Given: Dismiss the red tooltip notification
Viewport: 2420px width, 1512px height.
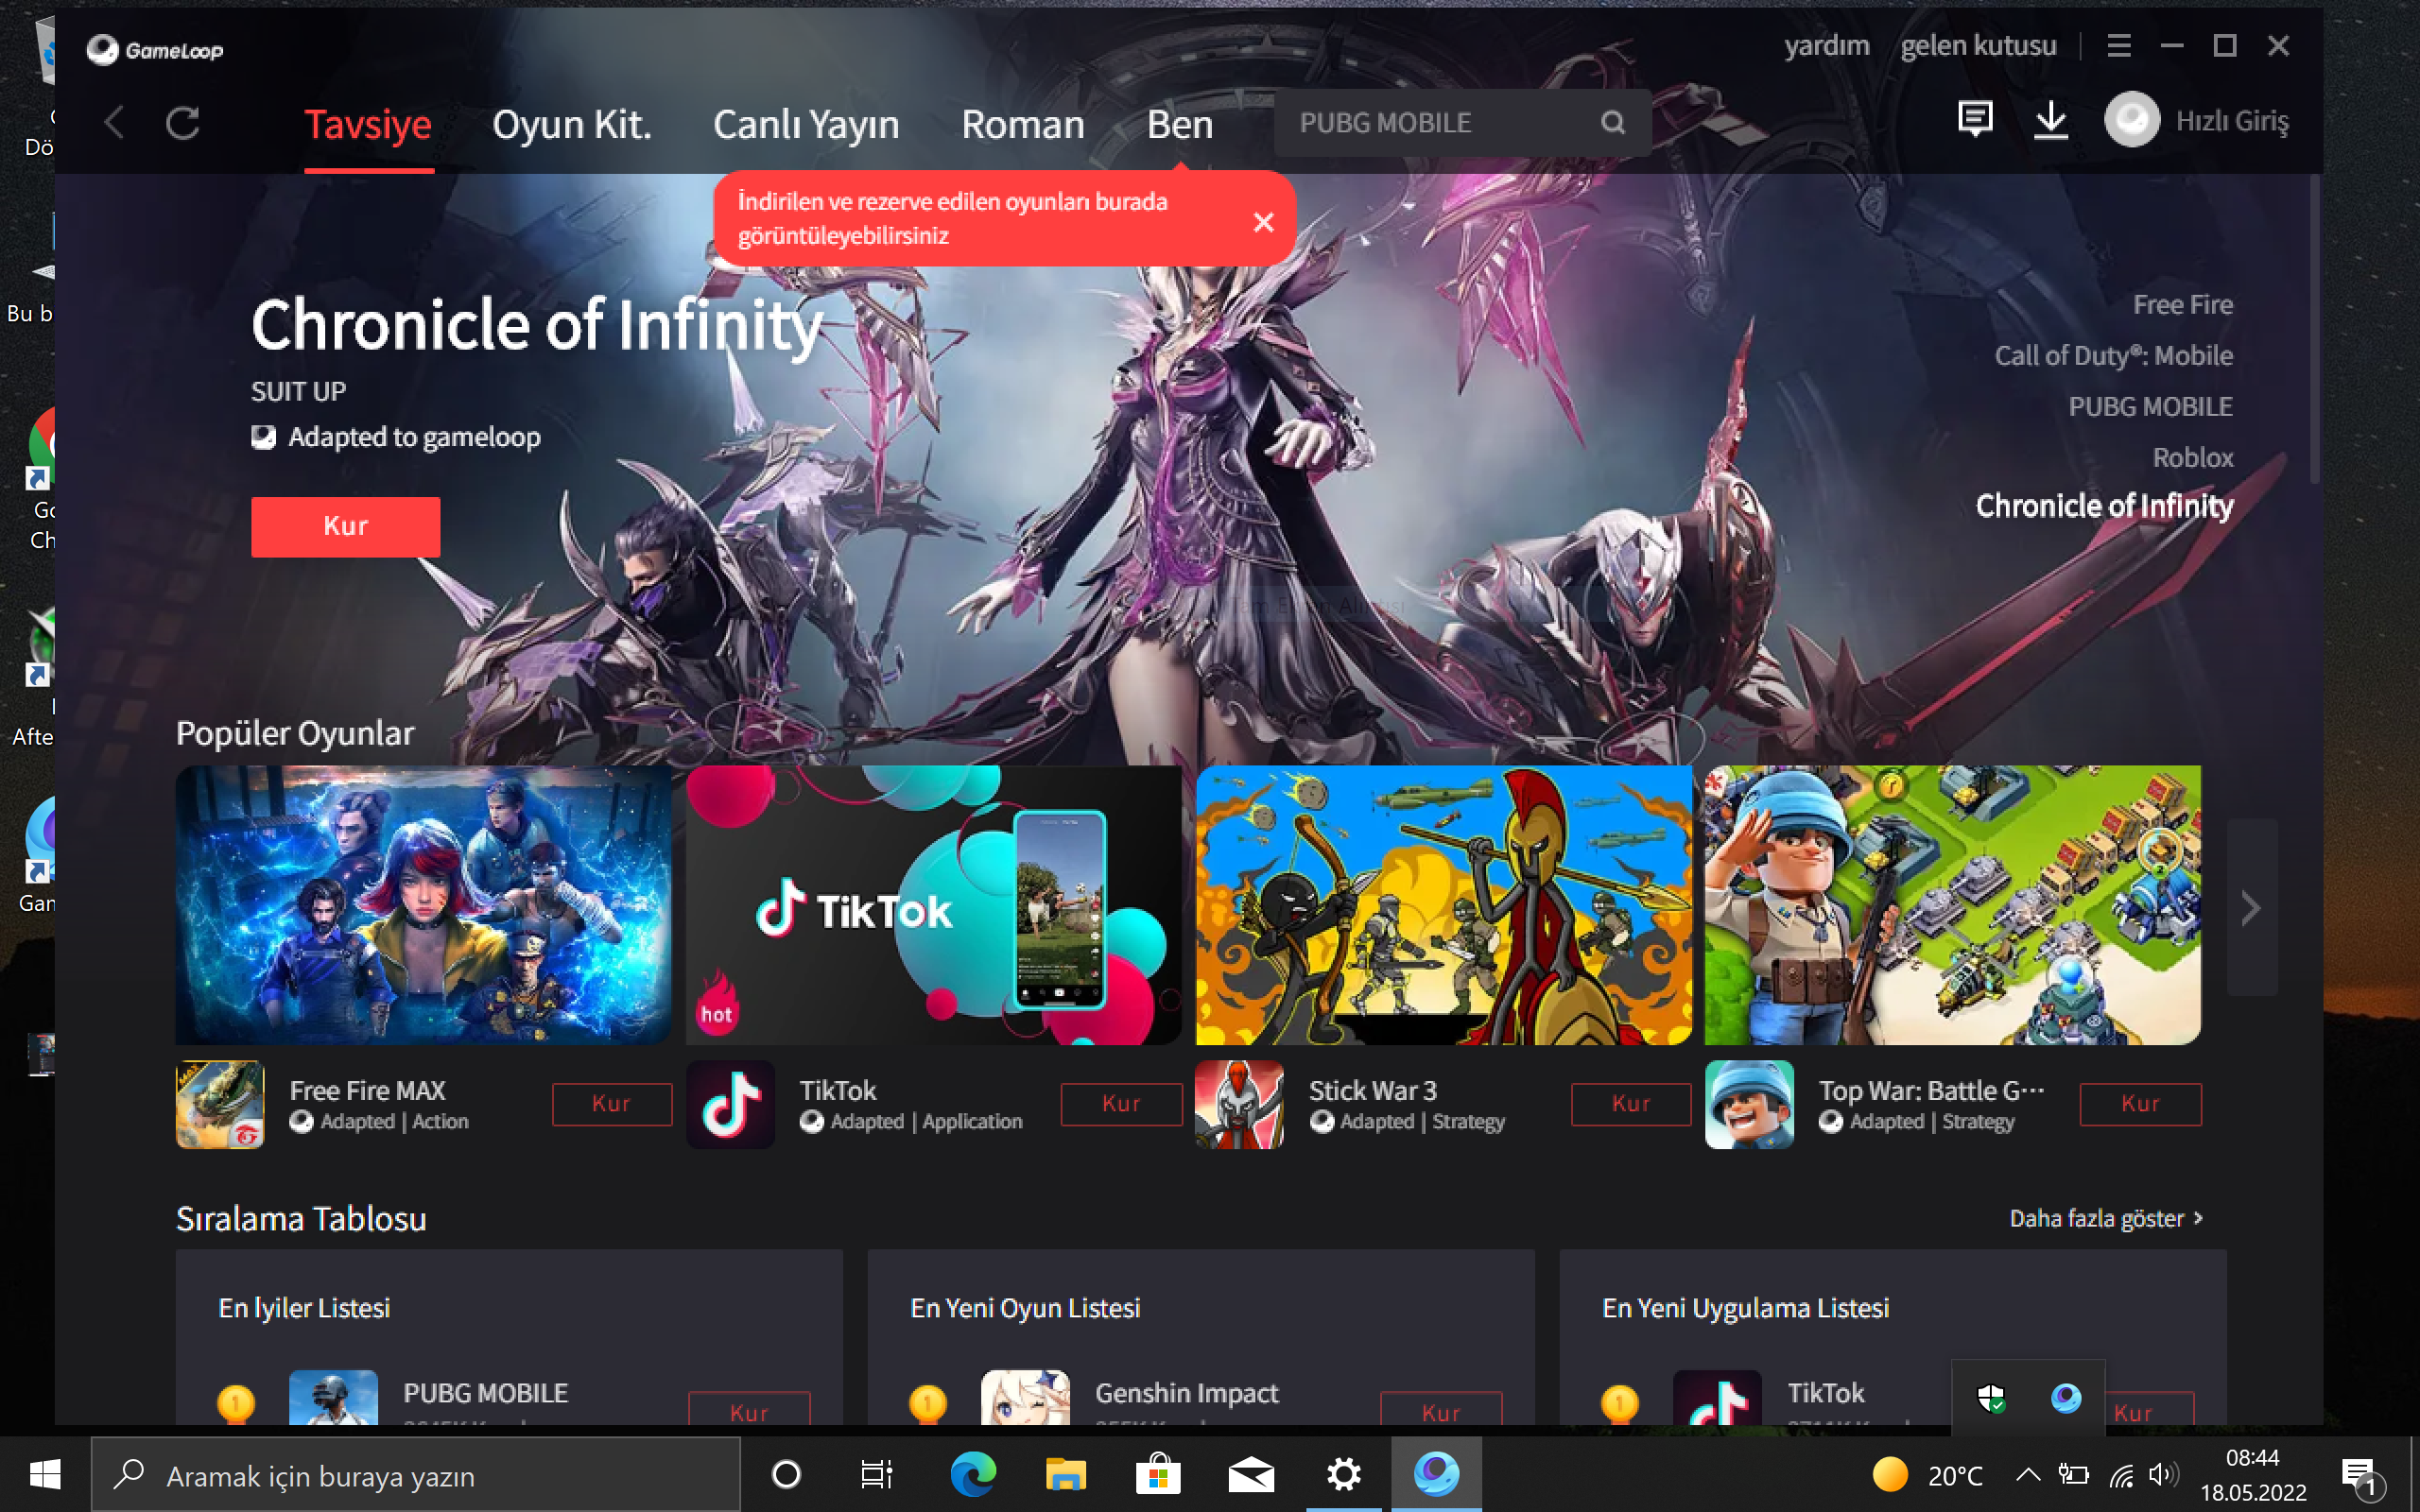Looking at the screenshot, I should coord(1263,222).
